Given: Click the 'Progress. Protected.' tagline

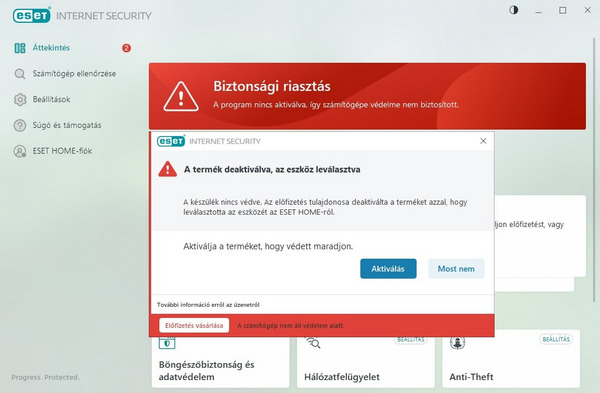Looking at the screenshot, I should coord(45,377).
